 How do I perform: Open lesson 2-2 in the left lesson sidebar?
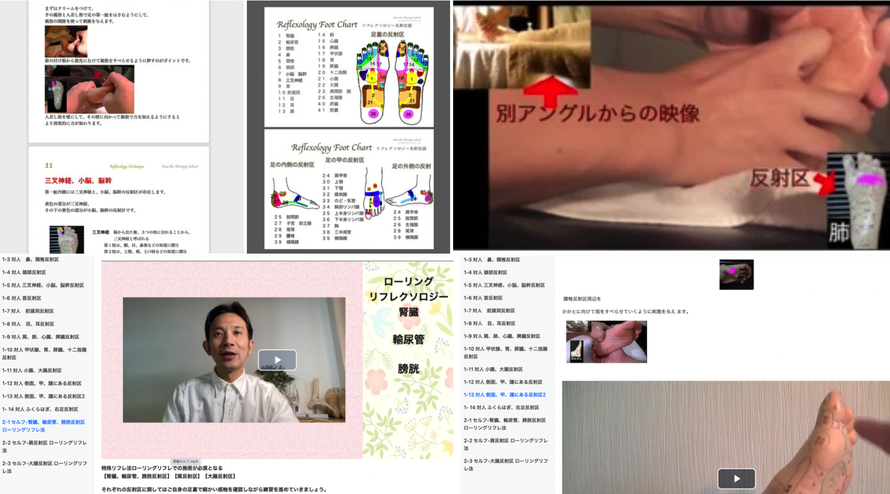point(44,446)
